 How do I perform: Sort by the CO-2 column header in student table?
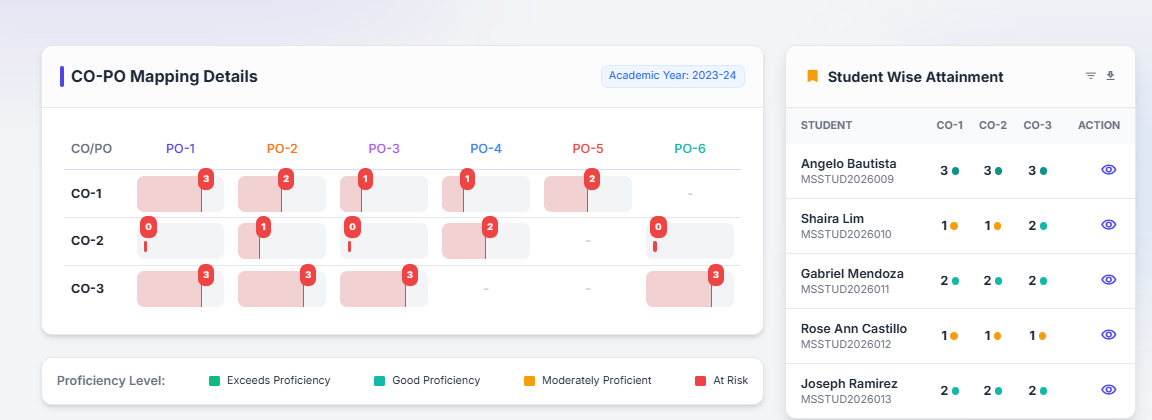993,125
